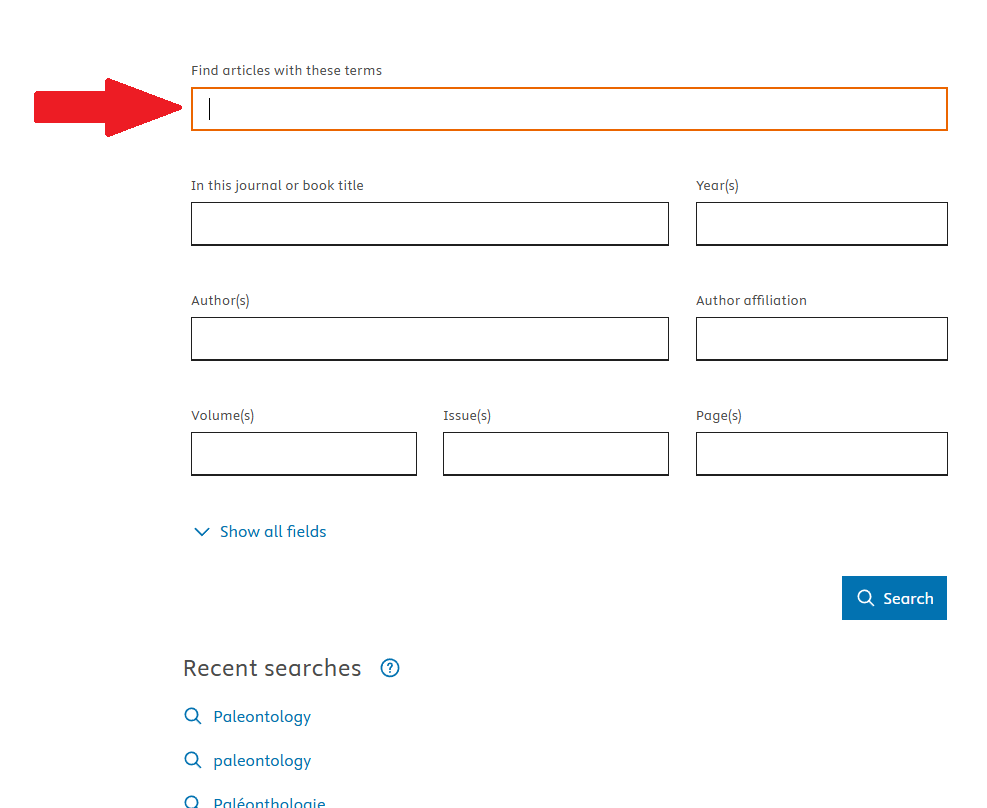Viewport: 987px width, 808px height.
Task: Open the "Paléonthologie" recent search
Action: pyautogui.click(x=269, y=802)
